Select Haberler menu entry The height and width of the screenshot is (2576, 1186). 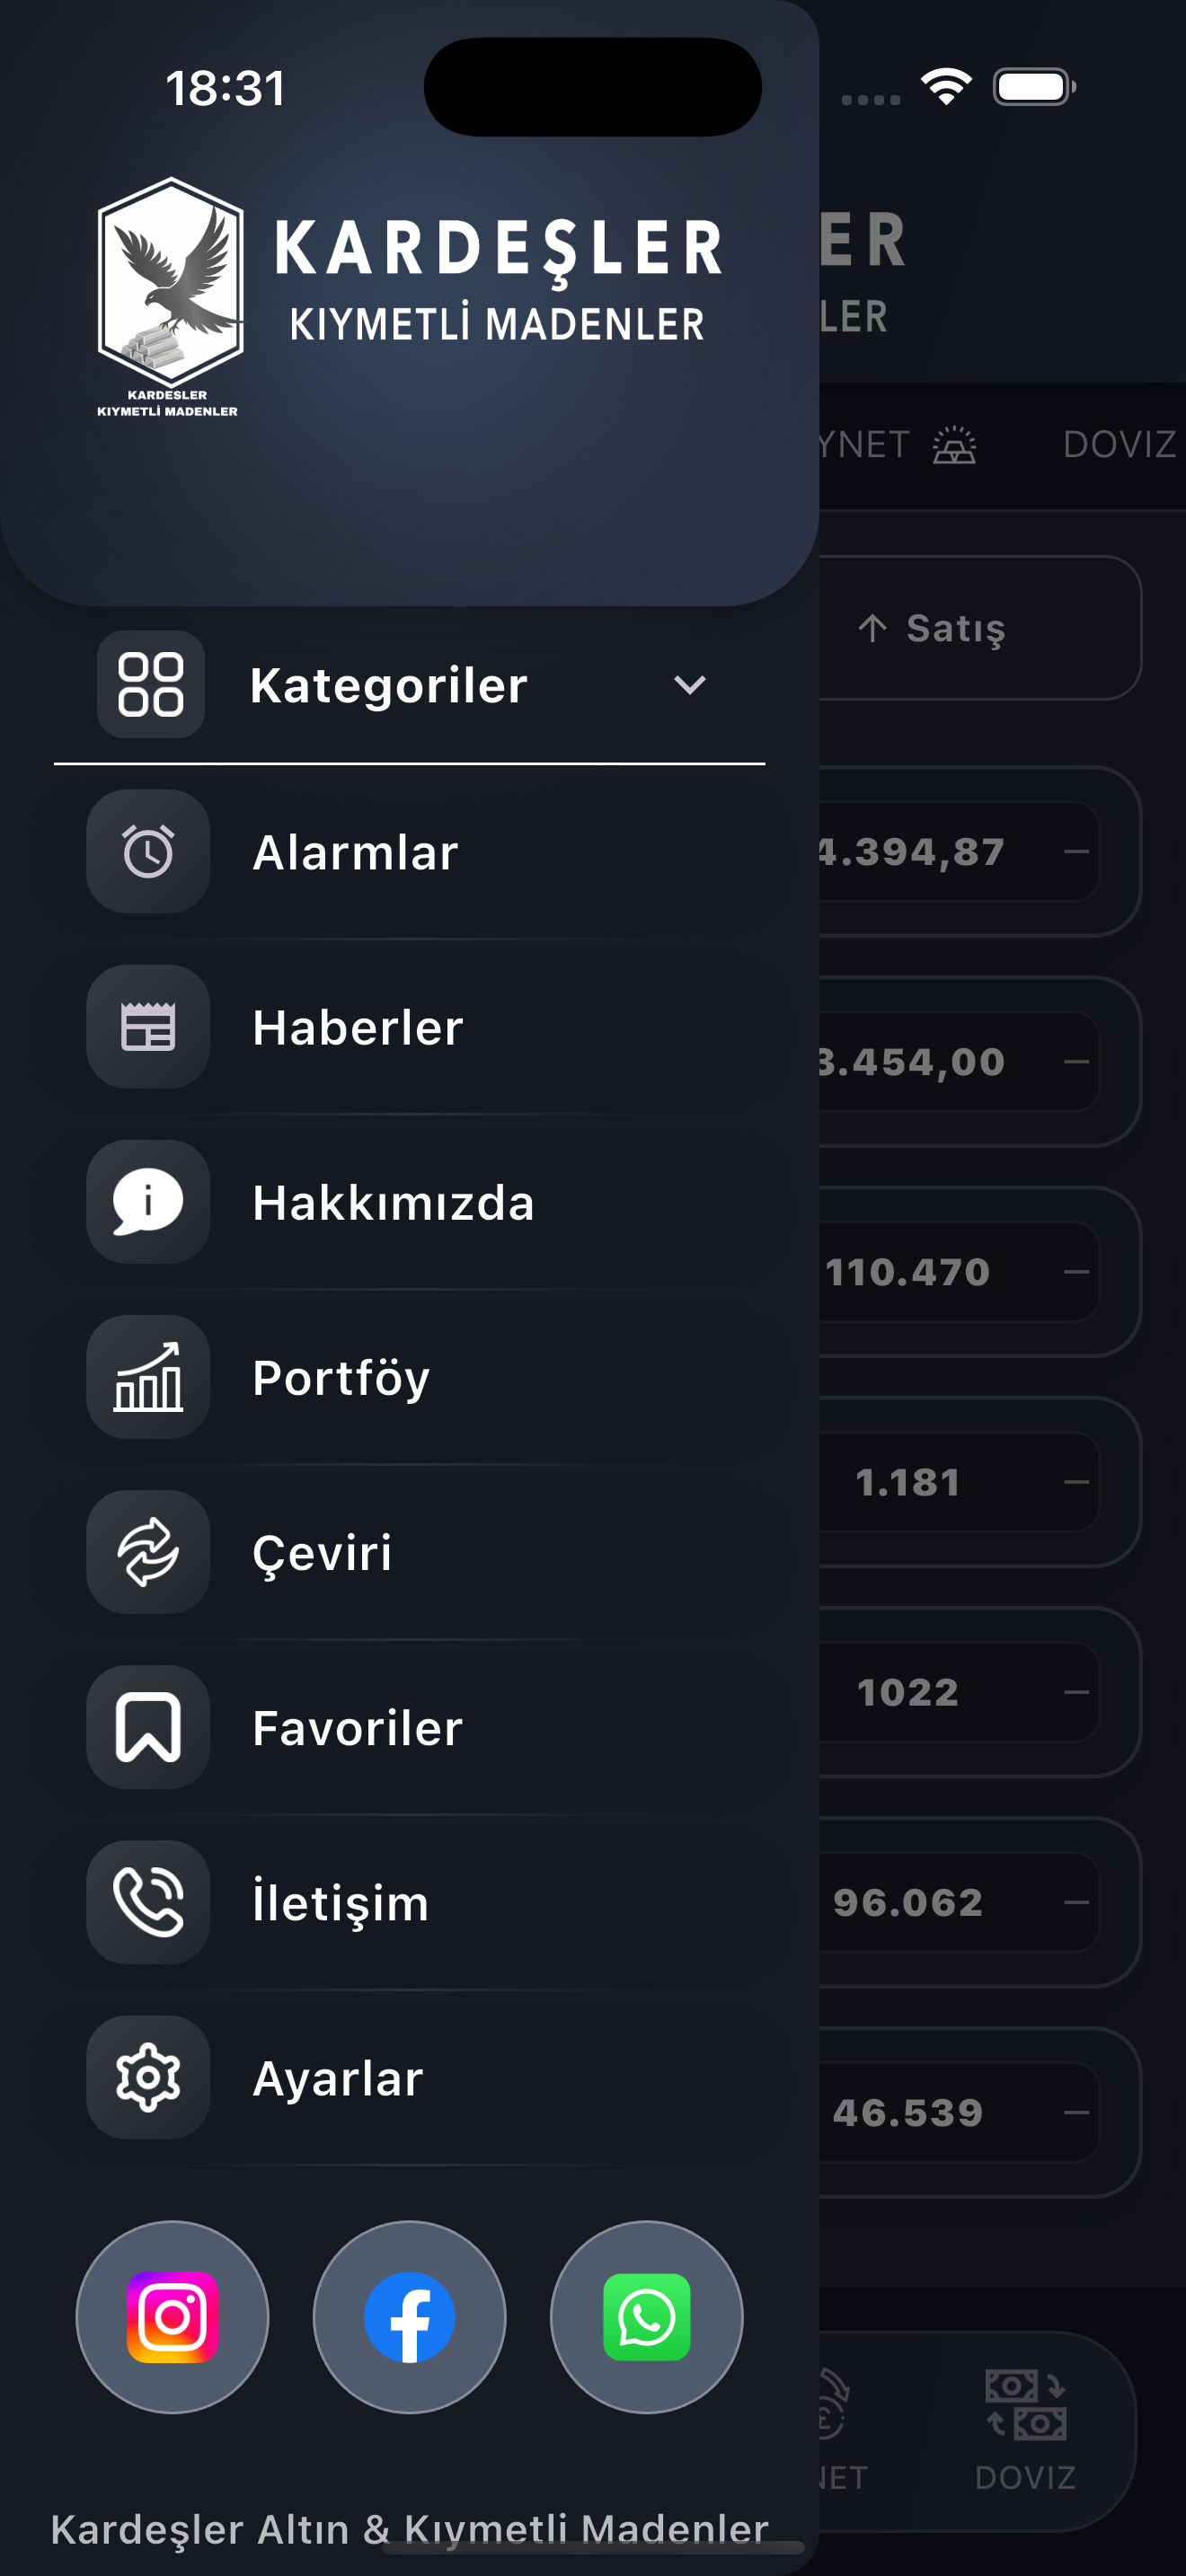point(409,1027)
